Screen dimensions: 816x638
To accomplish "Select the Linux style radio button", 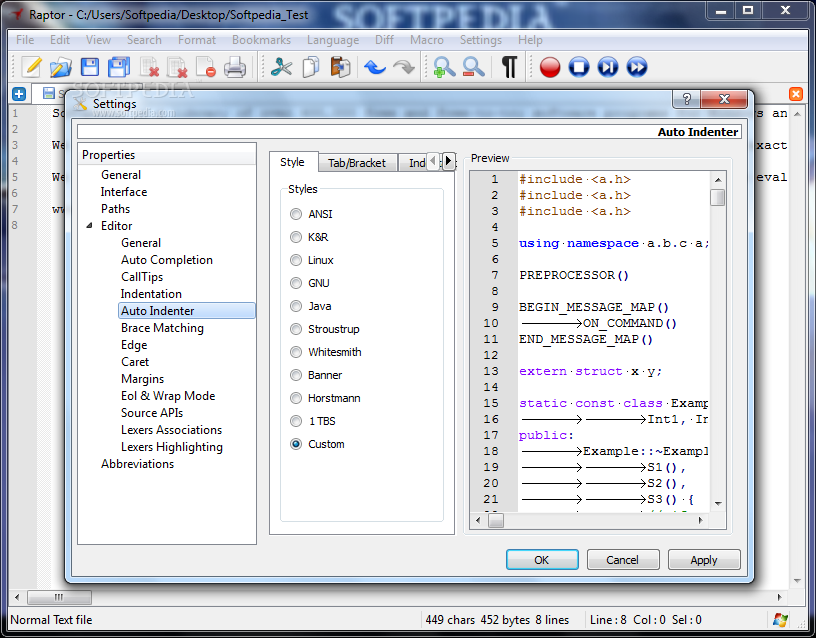I will [296, 260].
